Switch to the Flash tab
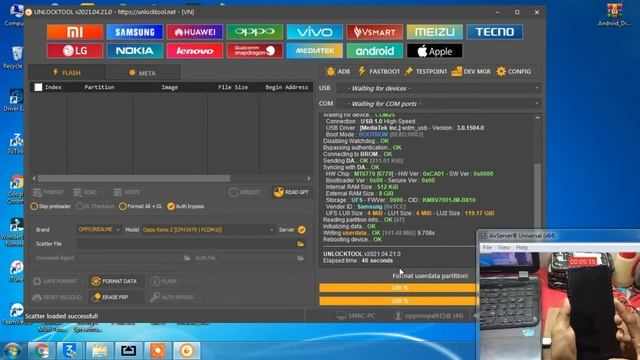Viewport: 640px width, 360px height. pos(67,73)
